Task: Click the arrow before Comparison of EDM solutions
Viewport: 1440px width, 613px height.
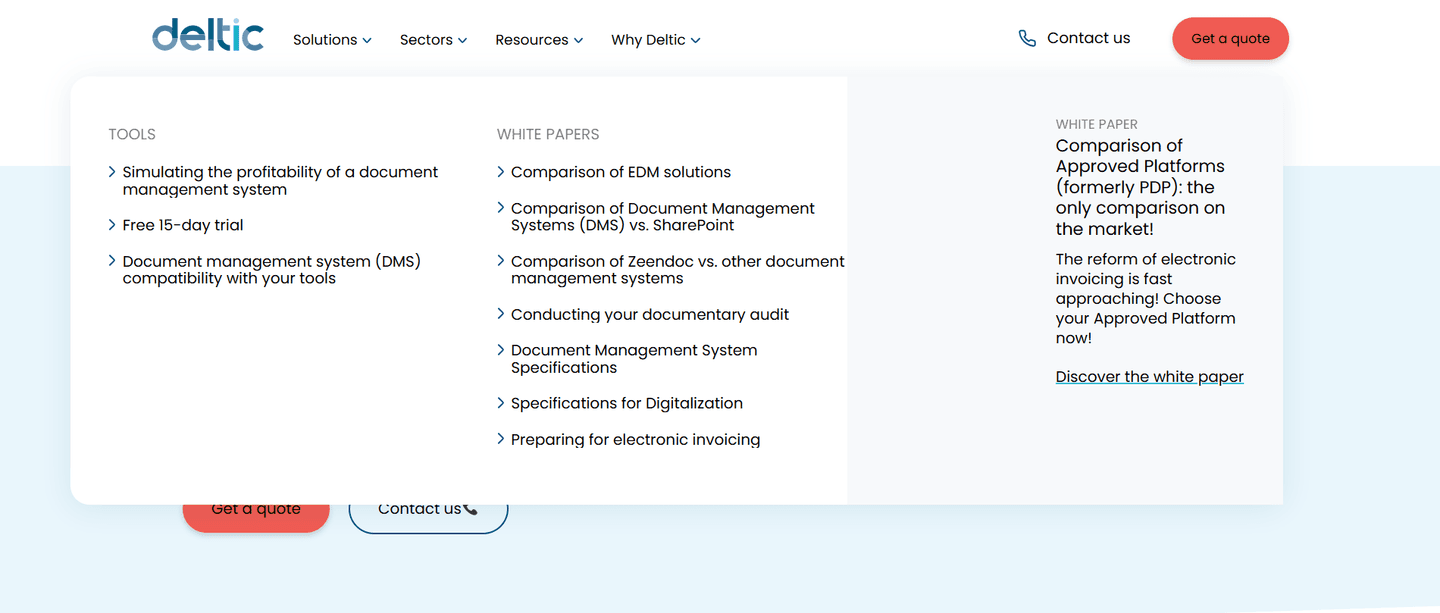Action: pyautogui.click(x=501, y=172)
